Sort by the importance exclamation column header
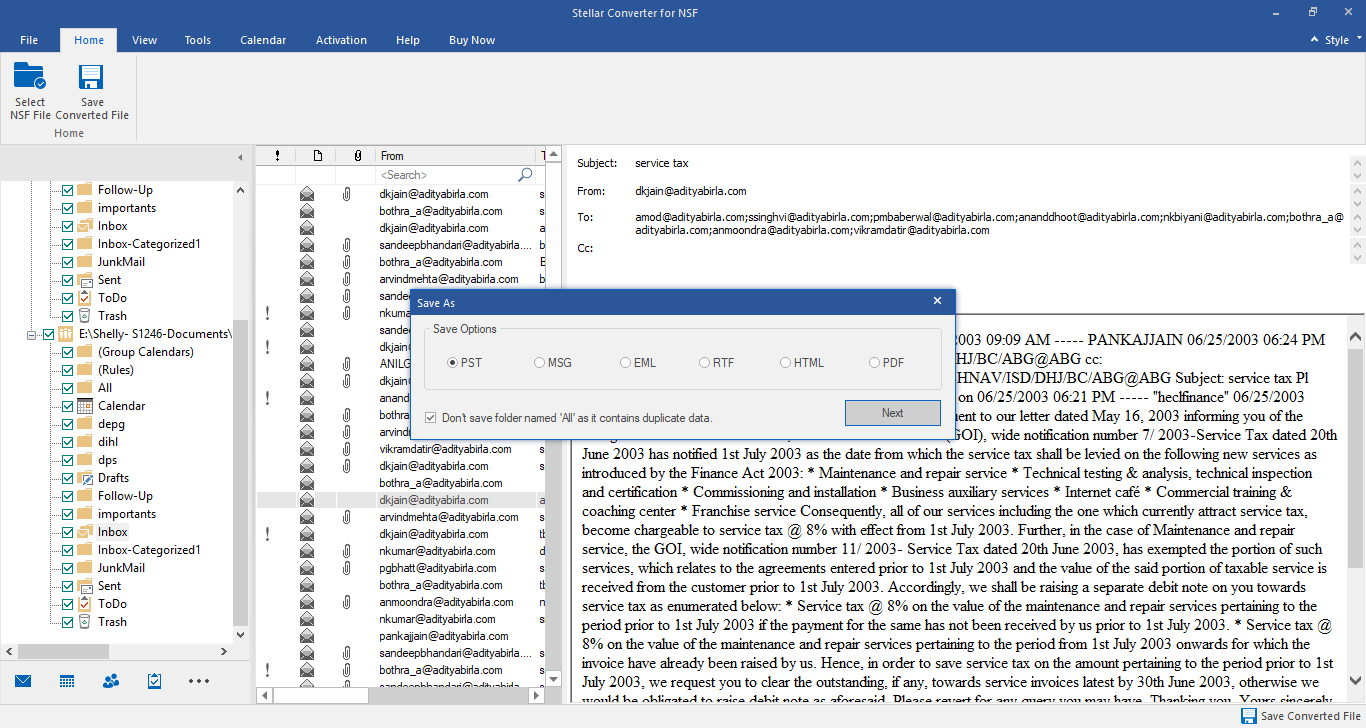Image resolution: width=1366 pixels, height=728 pixels. tap(277, 156)
